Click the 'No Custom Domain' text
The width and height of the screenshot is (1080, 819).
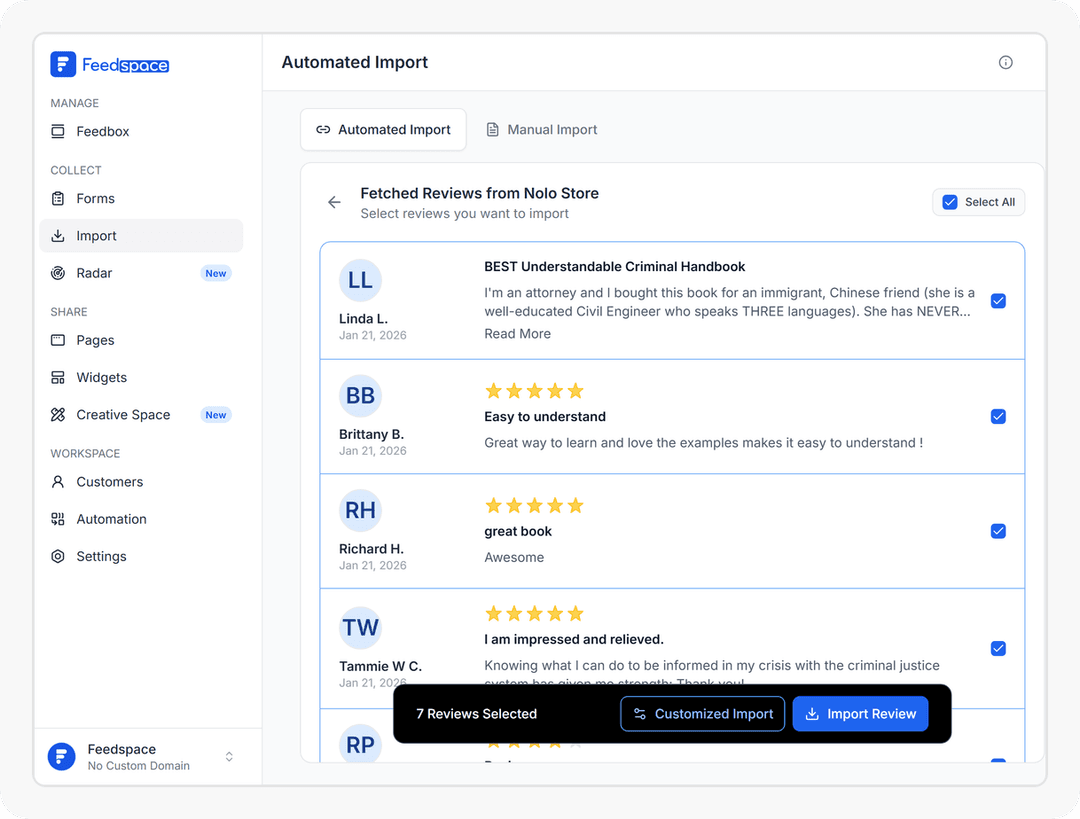coord(138,766)
